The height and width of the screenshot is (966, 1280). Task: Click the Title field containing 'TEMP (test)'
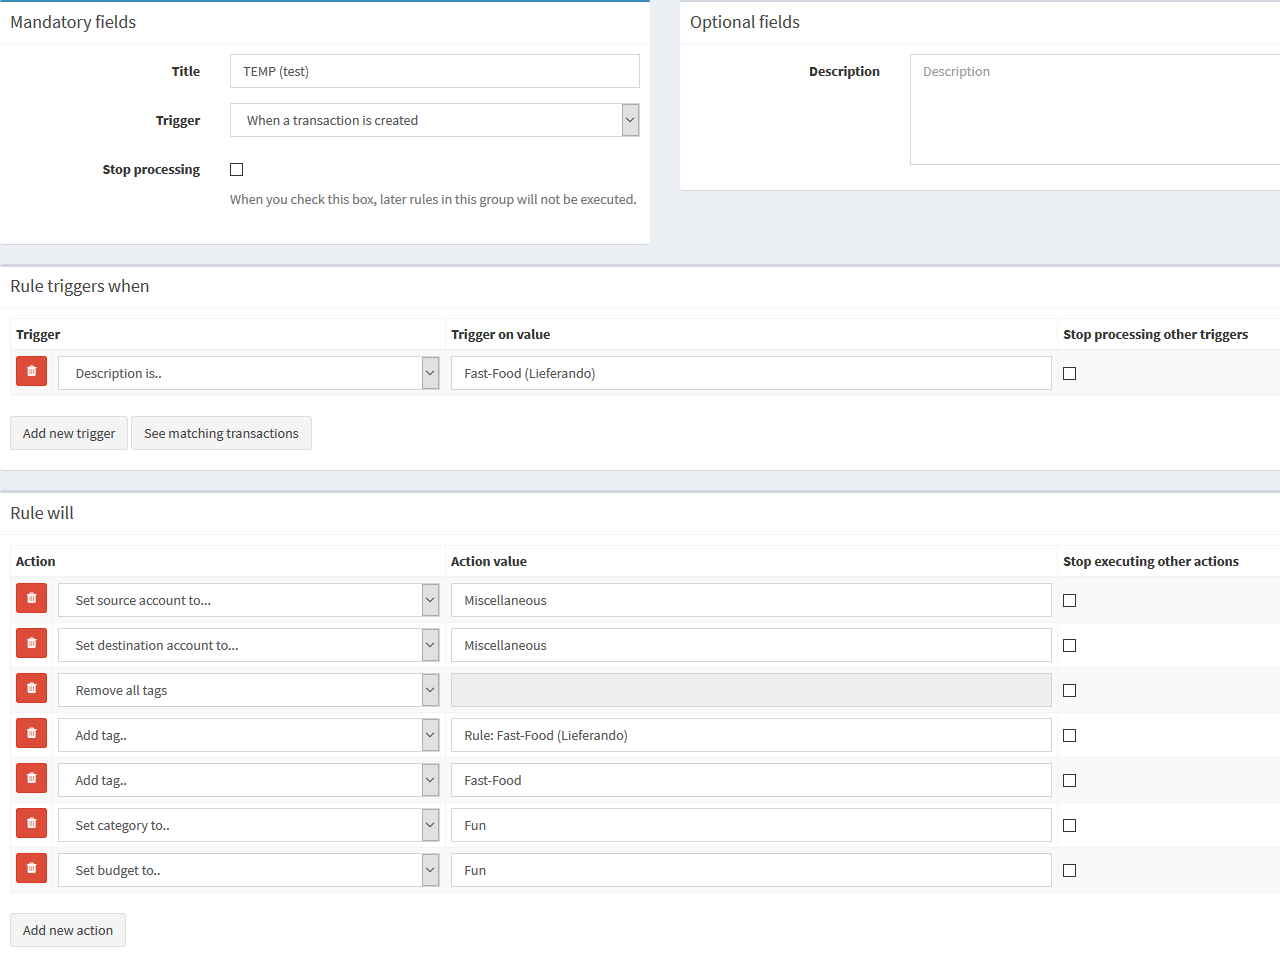[x=434, y=70]
